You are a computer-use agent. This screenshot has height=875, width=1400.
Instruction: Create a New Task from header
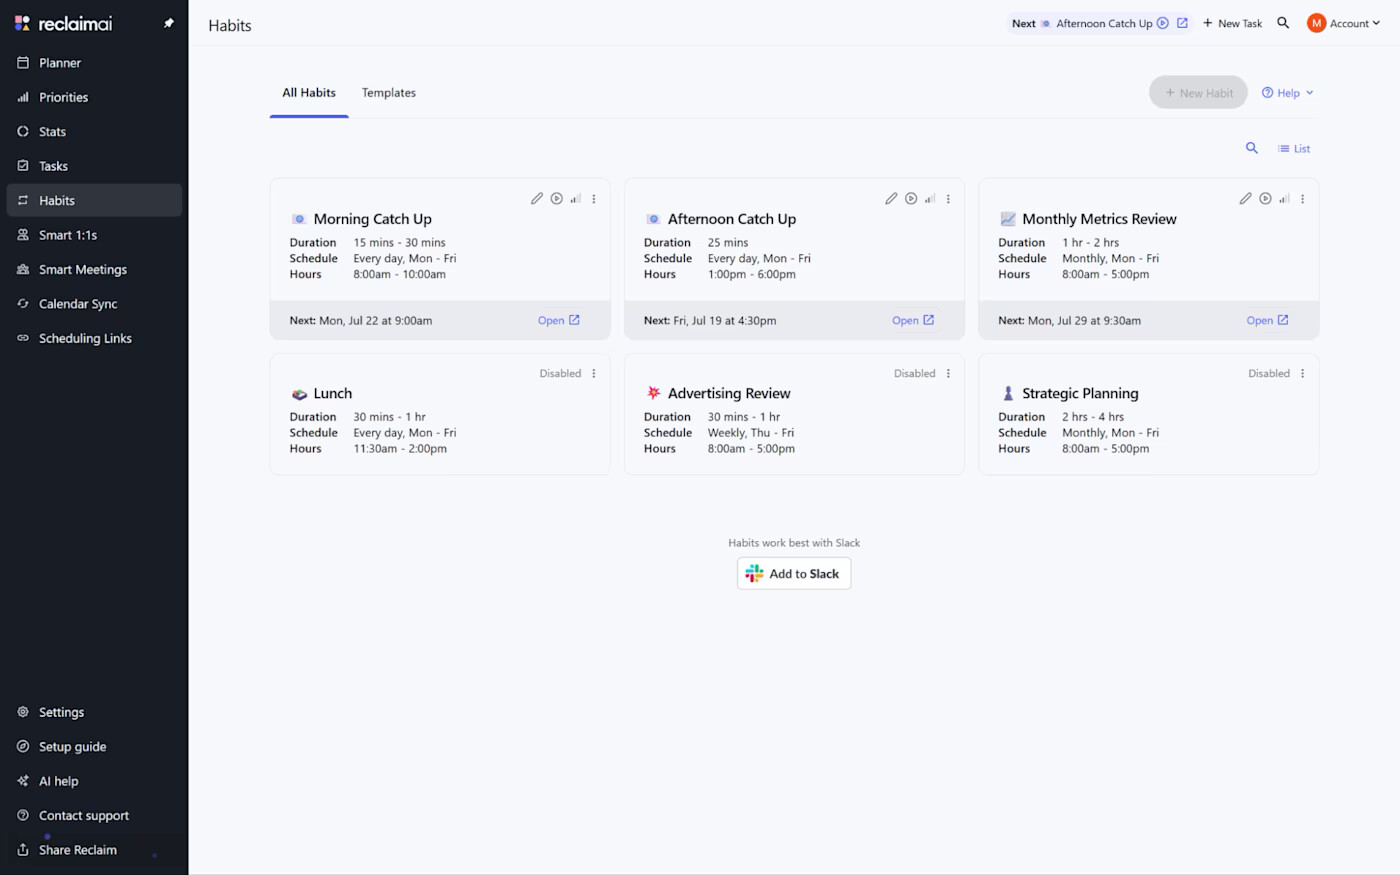click(x=1232, y=23)
